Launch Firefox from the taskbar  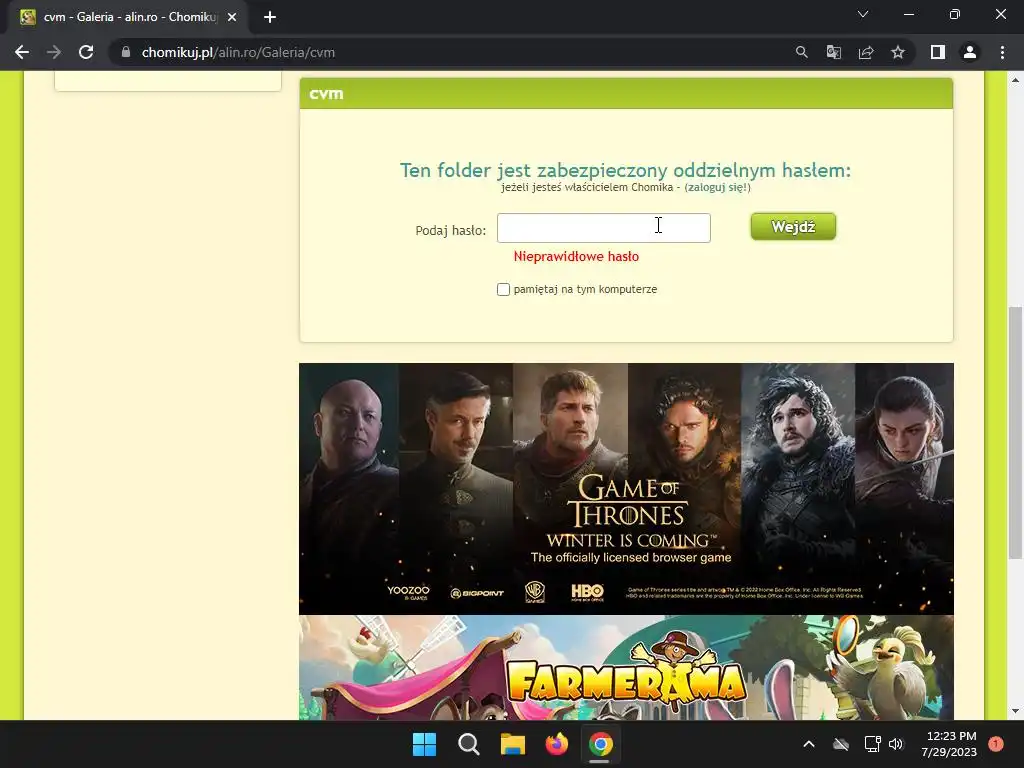[556, 744]
